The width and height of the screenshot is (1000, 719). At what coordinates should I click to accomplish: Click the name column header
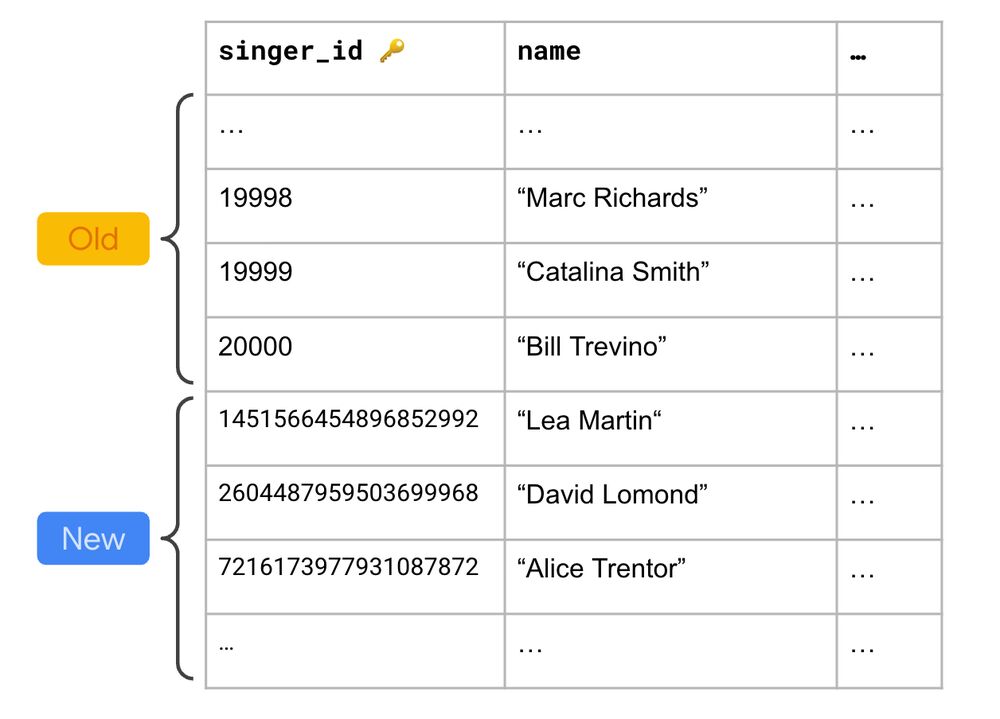[x=670, y=58]
